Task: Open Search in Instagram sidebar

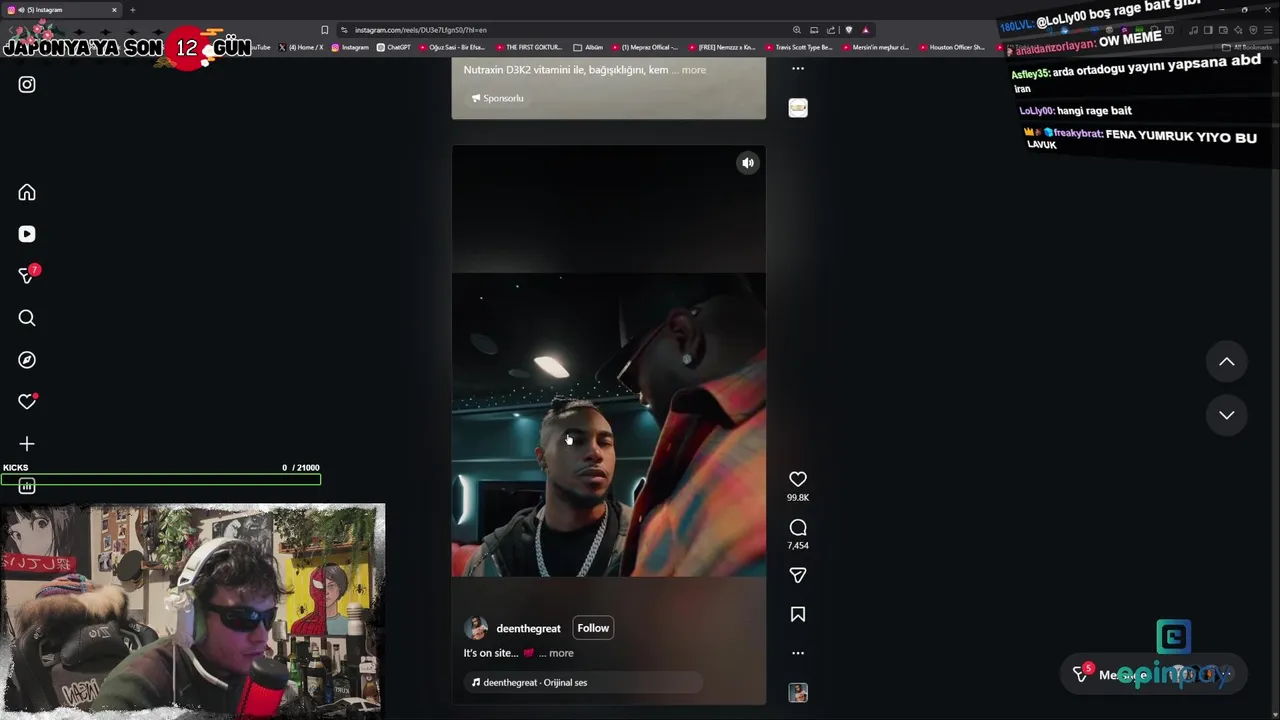Action: coord(27,318)
